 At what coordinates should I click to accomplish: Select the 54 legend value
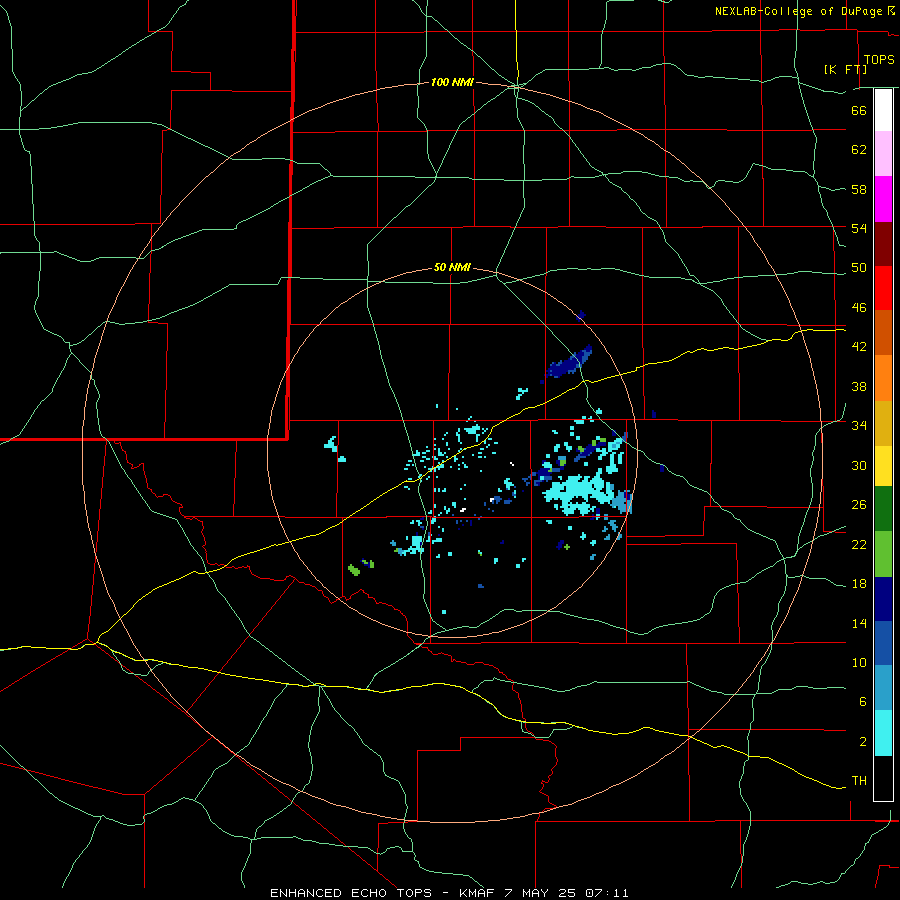click(859, 228)
